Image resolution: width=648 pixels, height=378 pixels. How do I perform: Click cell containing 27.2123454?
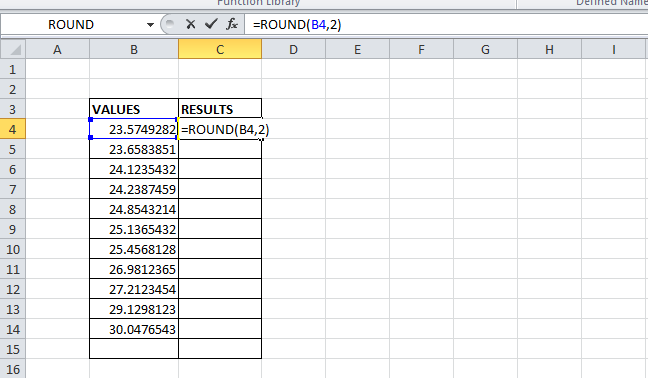(x=134, y=290)
